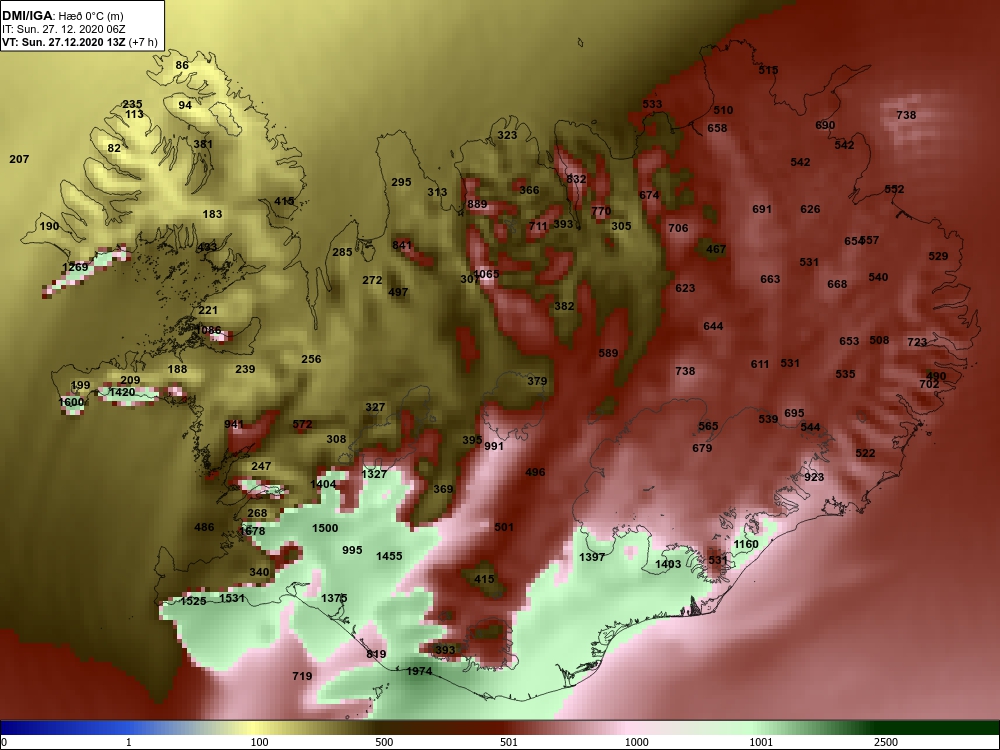
Task: Click the 991 value on the map
Action: coord(494,446)
